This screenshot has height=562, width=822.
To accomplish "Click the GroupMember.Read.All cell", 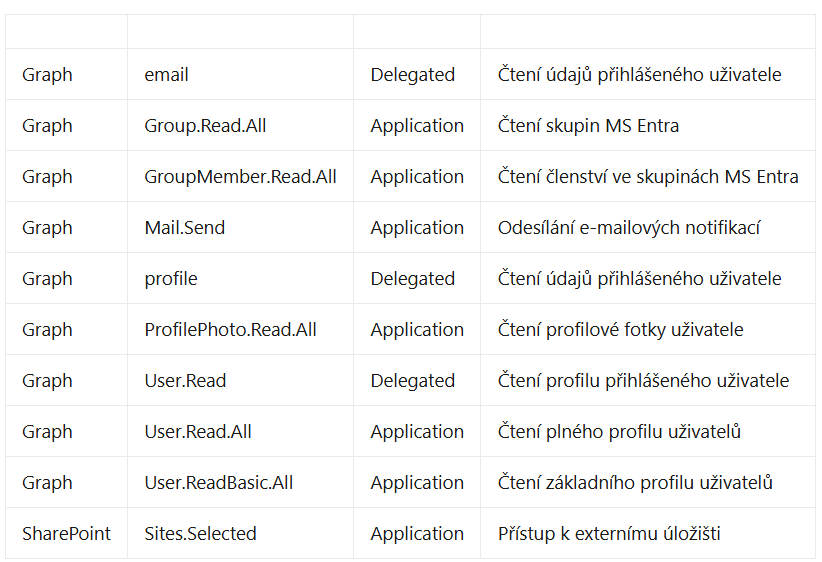I will 240,177.
